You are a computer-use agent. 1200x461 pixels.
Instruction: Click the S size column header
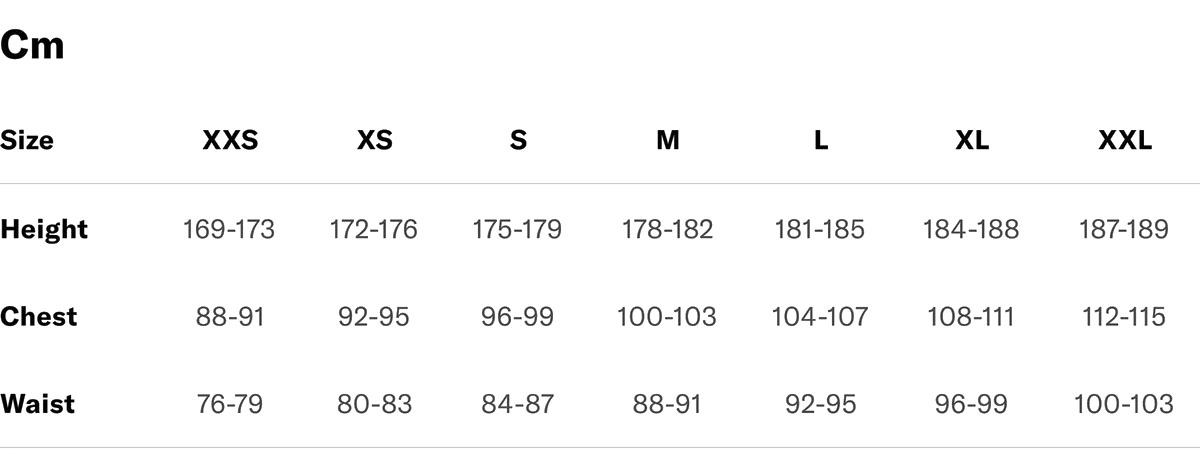pyautogui.click(x=517, y=141)
